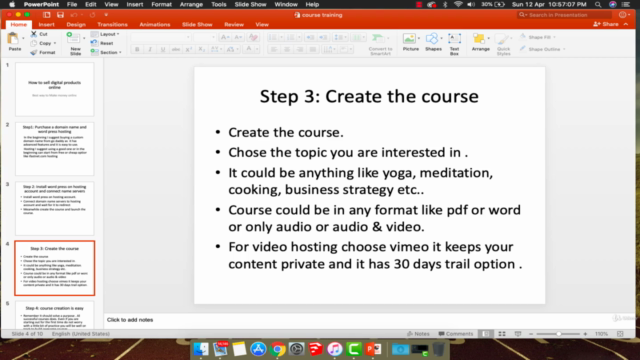Click the Copy icon
The width and height of the screenshot is (640, 360).
tap(34, 43)
